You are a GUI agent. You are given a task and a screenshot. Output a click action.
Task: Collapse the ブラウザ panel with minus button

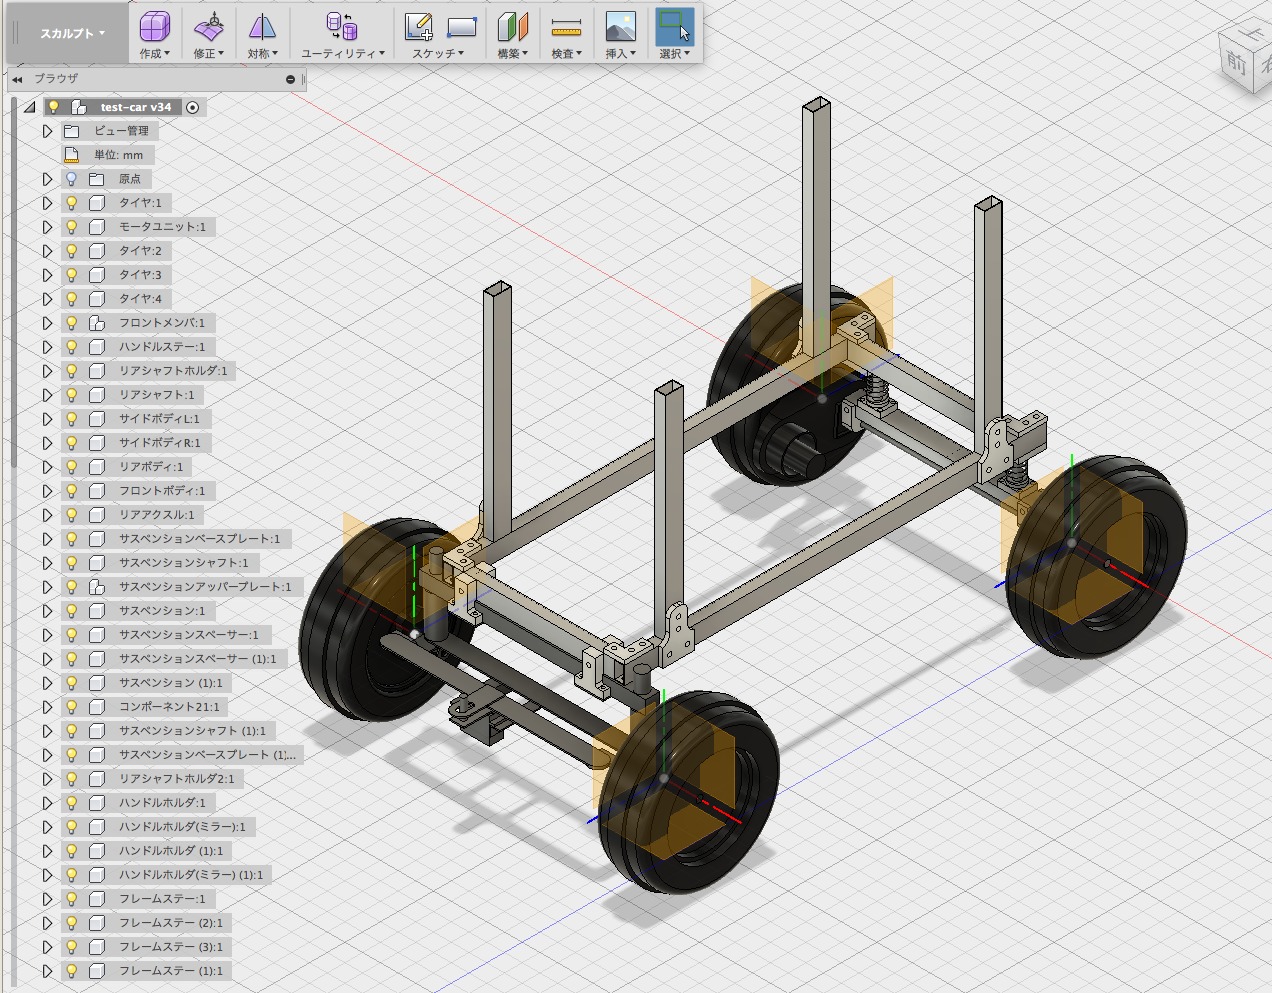click(x=290, y=79)
